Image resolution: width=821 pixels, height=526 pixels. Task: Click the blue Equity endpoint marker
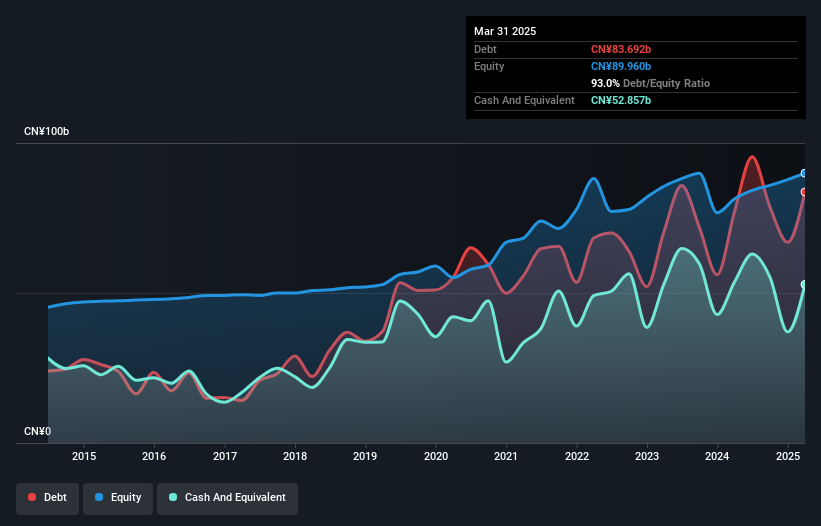click(804, 173)
